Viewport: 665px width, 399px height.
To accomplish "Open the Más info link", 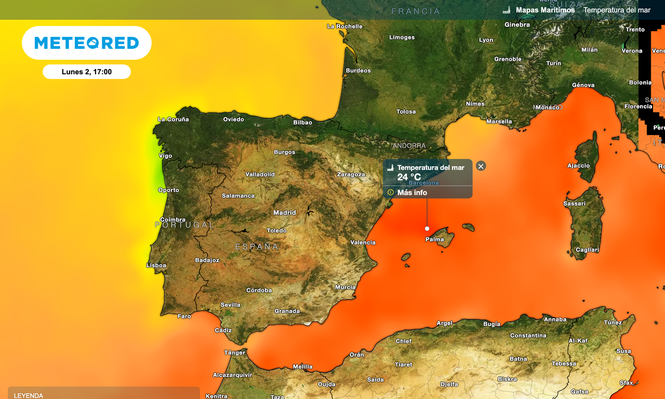I will click(x=412, y=193).
